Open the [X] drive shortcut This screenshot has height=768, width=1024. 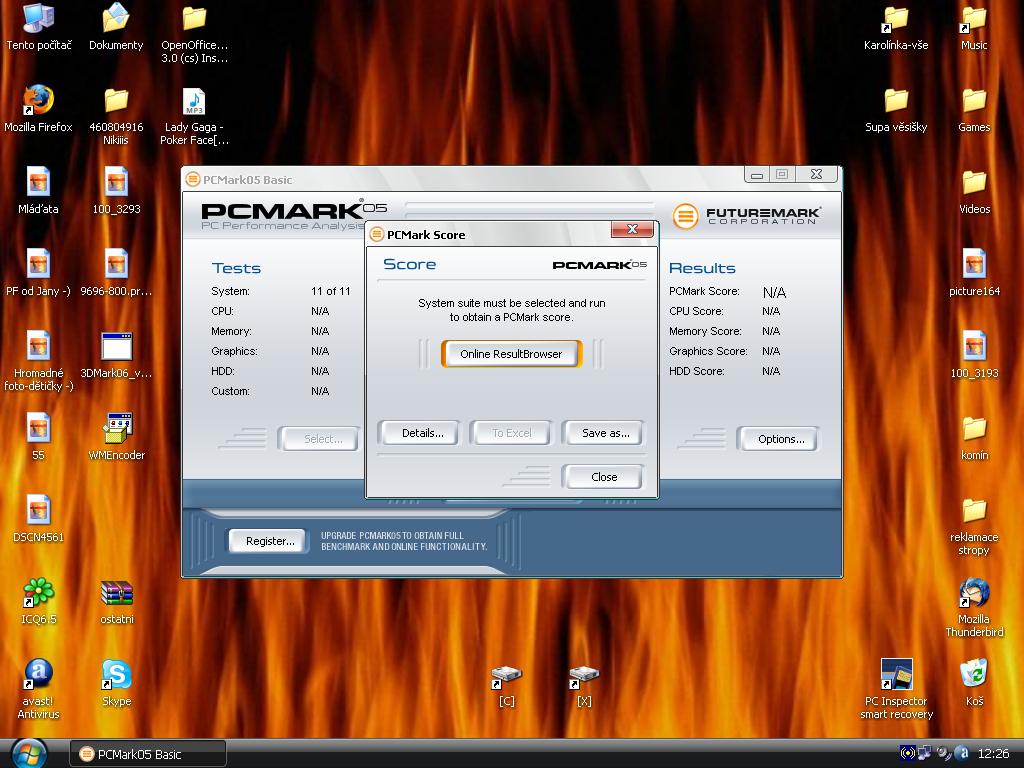[x=584, y=686]
